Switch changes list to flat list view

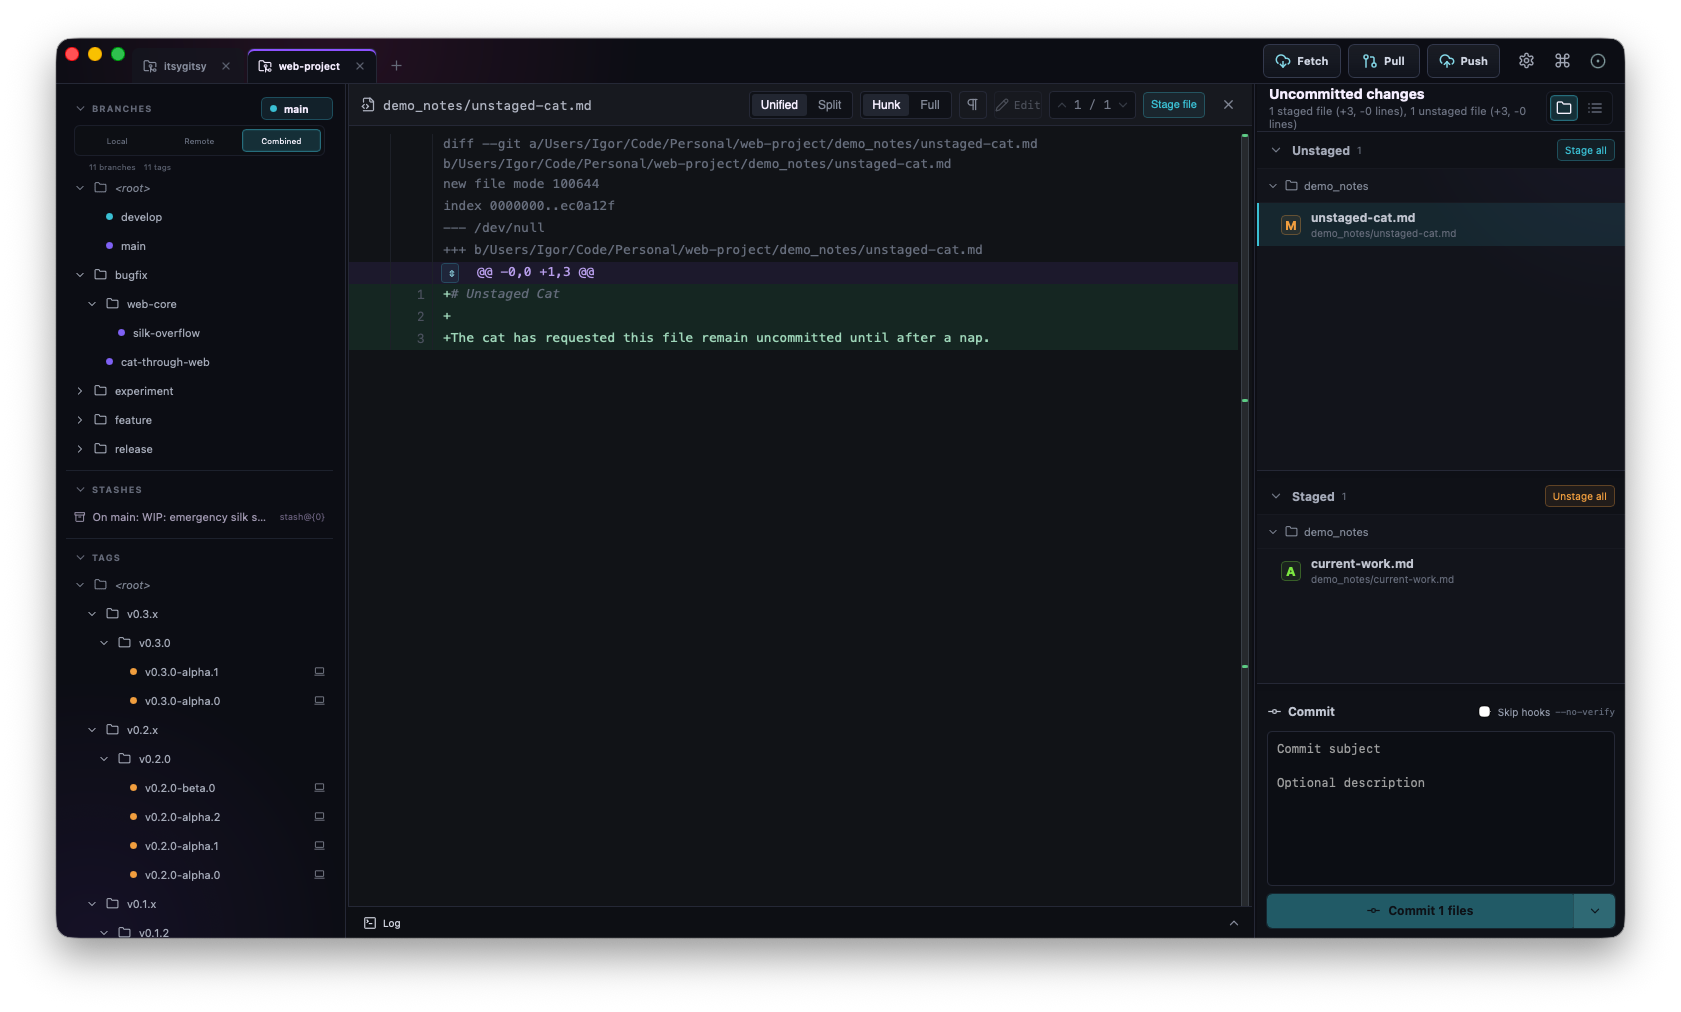pos(1595,108)
